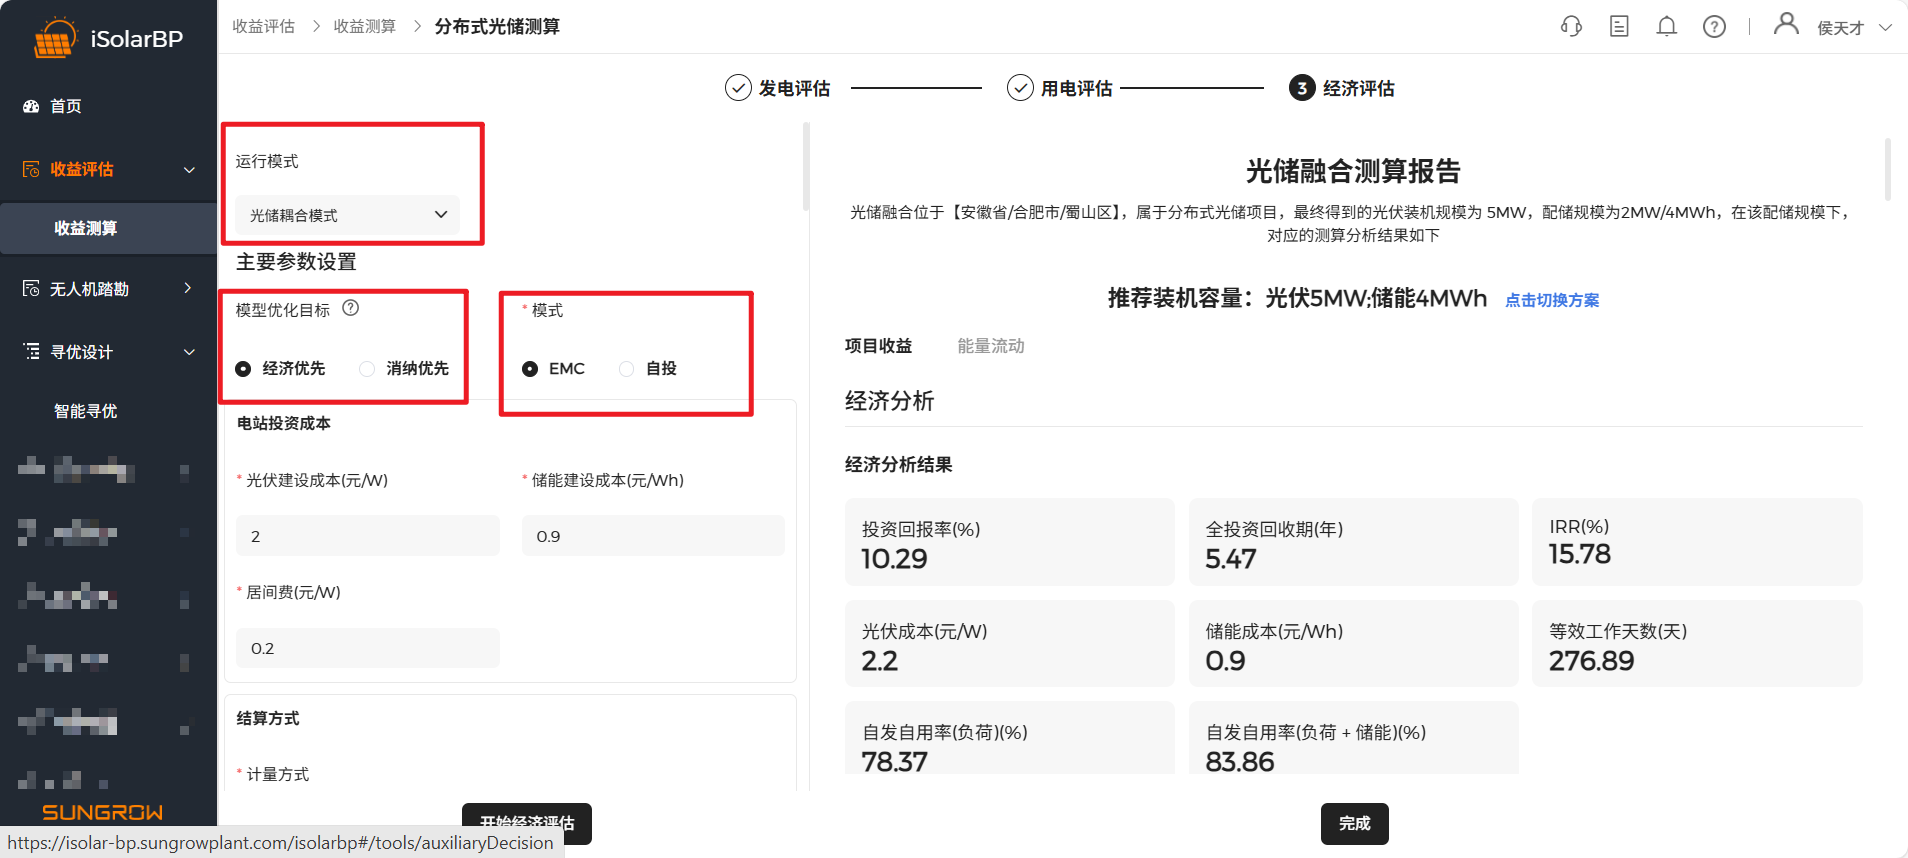Click the customer service headset icon
Viewport: 1908px width, 858px height.
coord(1571,27)
